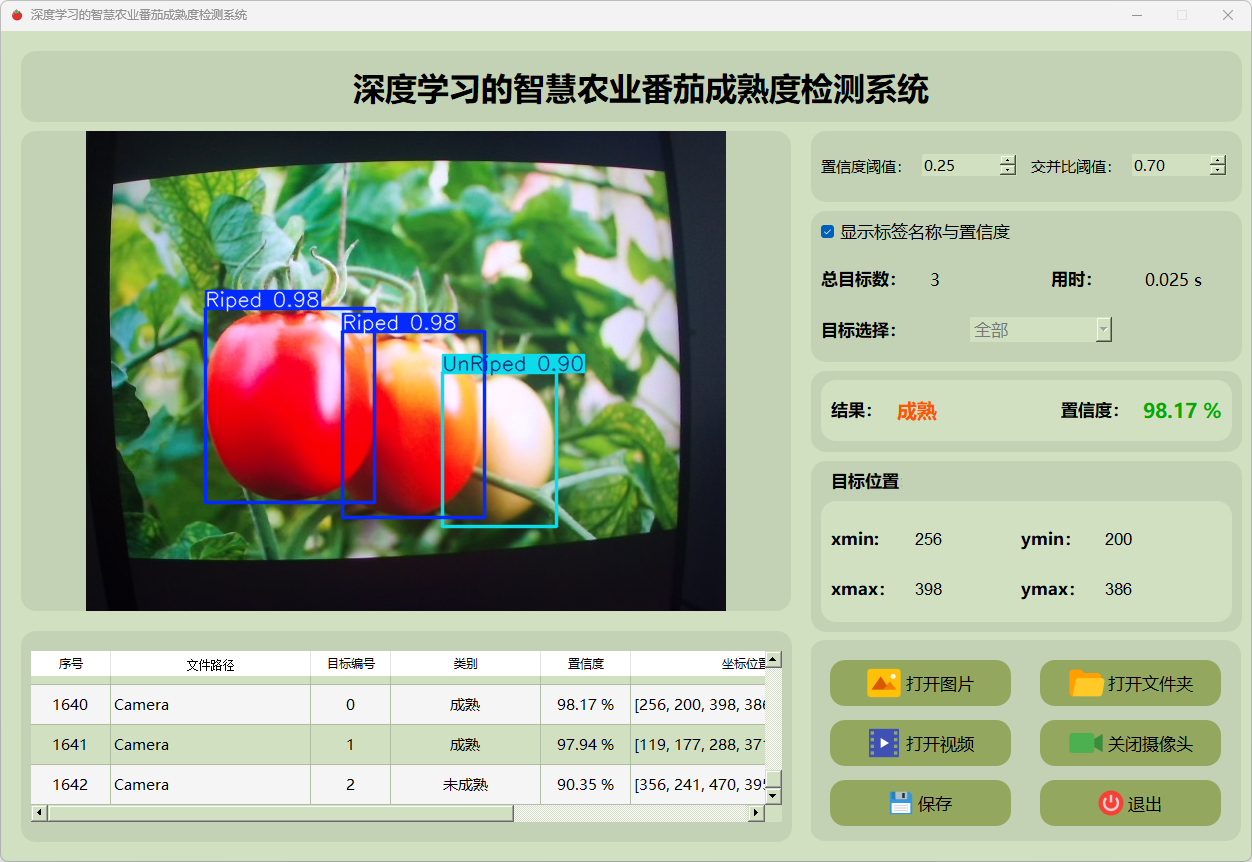1252x862 pixels.
Task: Increase the confidence threshold with up arrow
Action: tap(1007, 160)
